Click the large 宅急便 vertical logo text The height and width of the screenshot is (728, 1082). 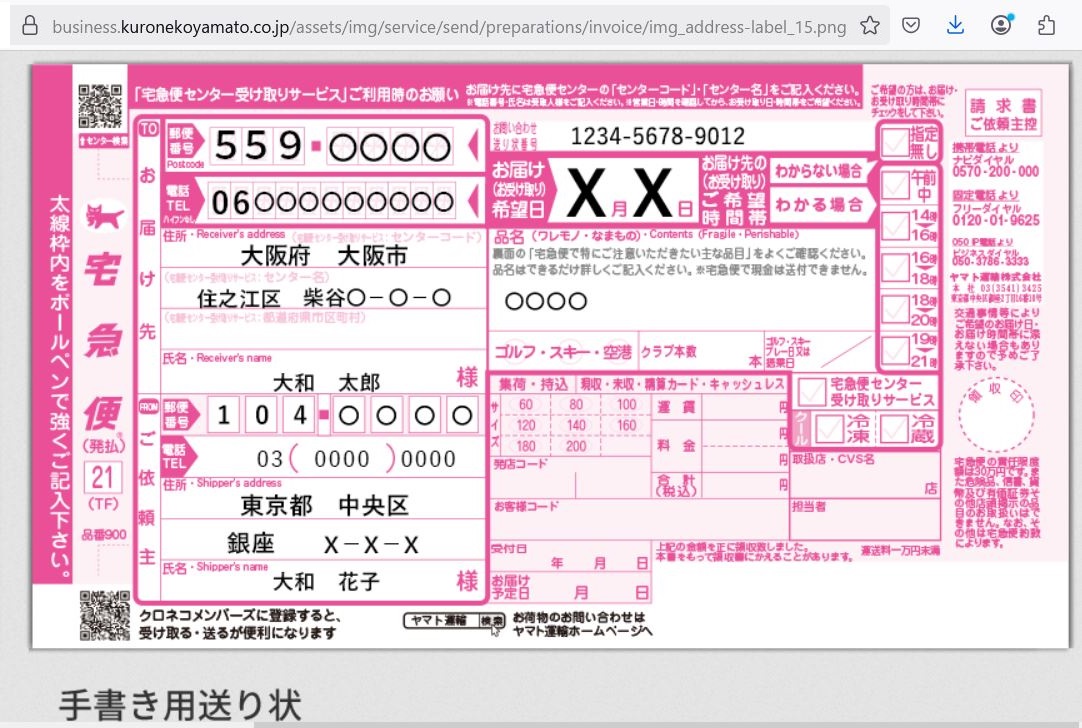click(x=104, y=341)
